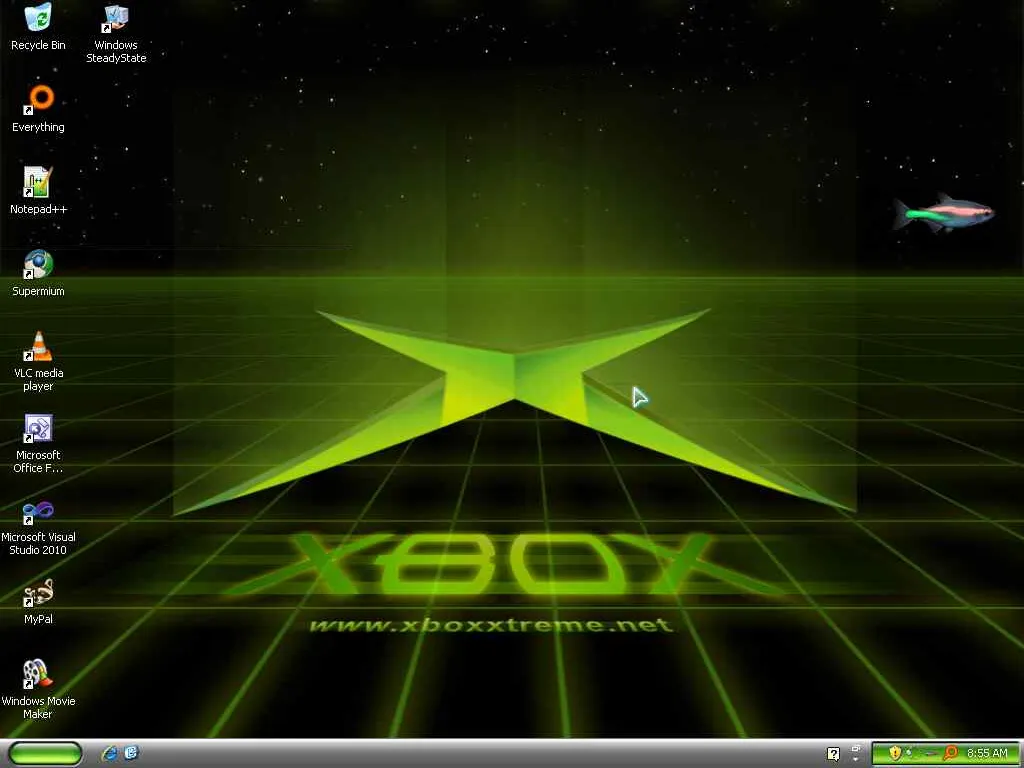Launch Internet Explorer from Quick Launch
Viewport: 1024px width, 768px height.
click(x=110, y=753)
